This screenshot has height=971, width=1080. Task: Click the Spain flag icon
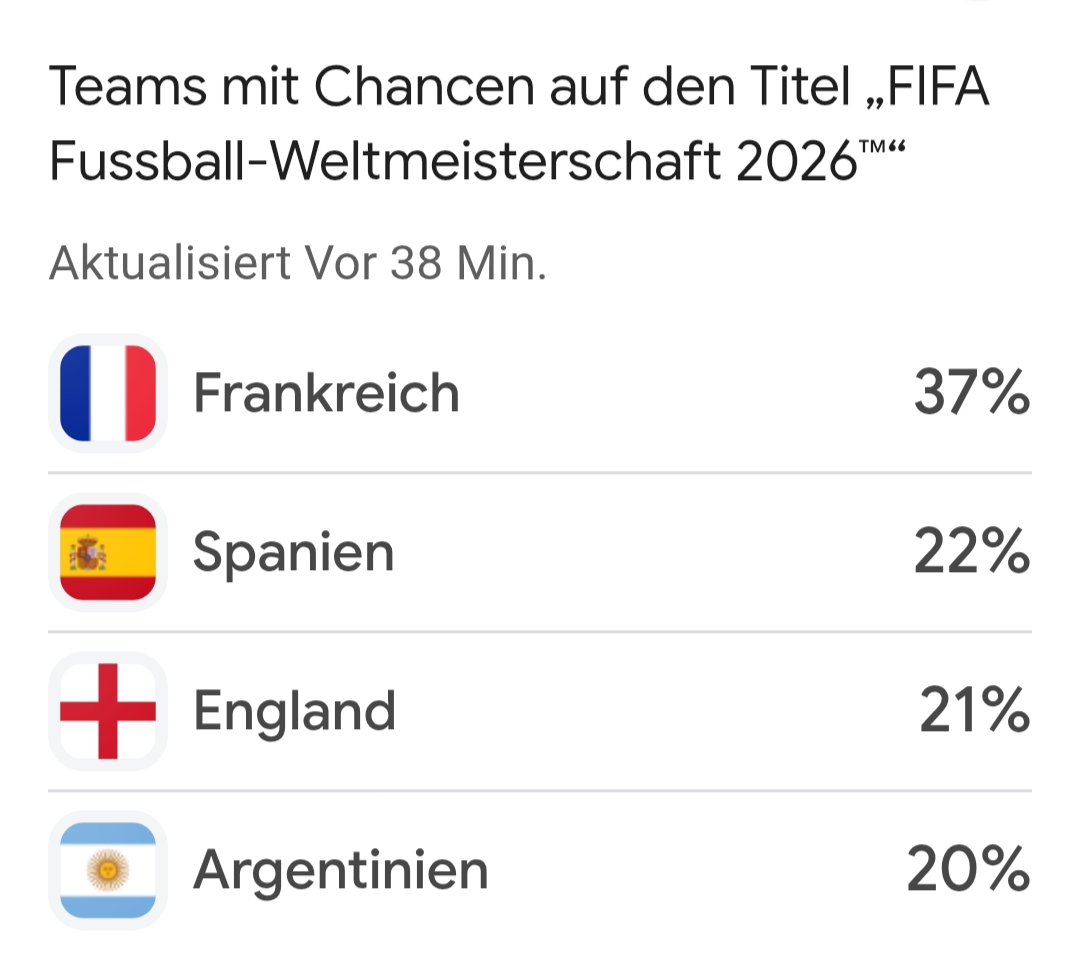[x=108, y=552]
